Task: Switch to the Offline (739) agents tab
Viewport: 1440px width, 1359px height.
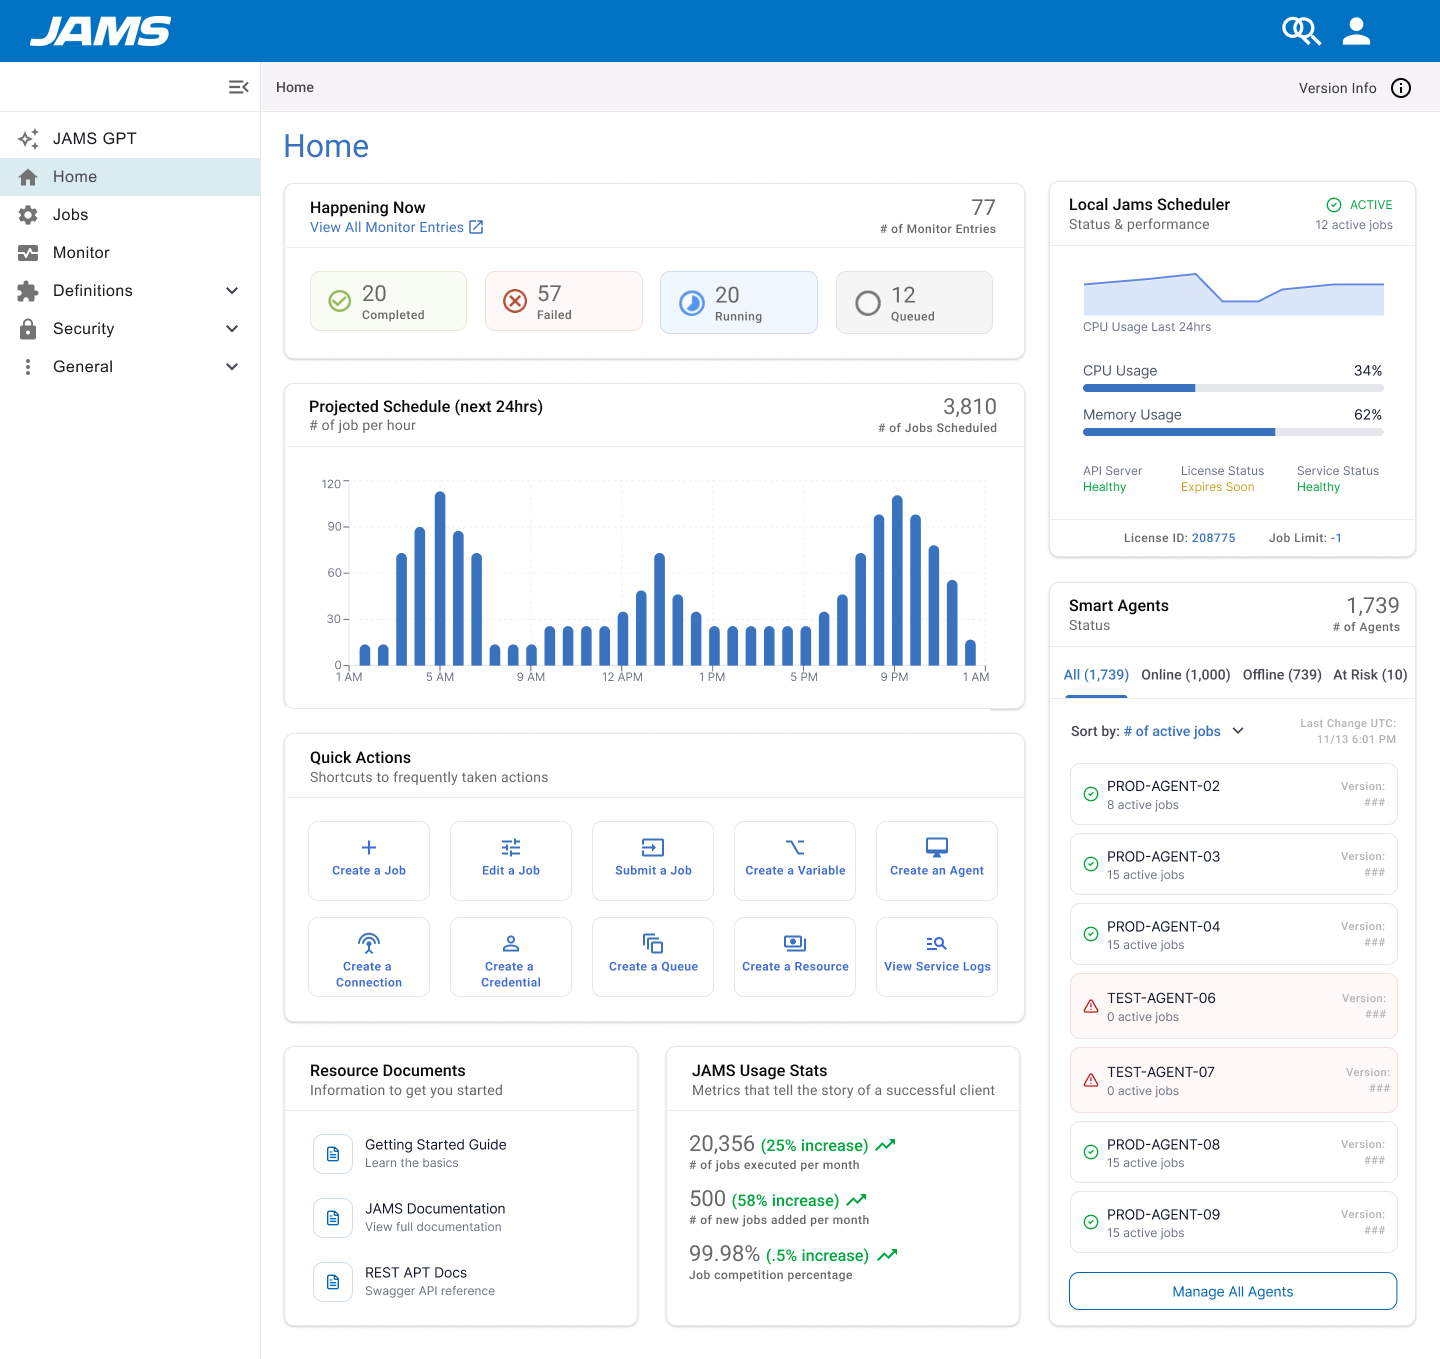Action: pos(1281,675)
